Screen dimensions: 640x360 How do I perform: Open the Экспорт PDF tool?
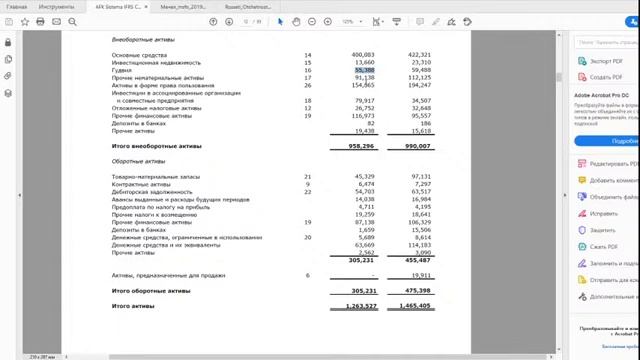[600, 61]
